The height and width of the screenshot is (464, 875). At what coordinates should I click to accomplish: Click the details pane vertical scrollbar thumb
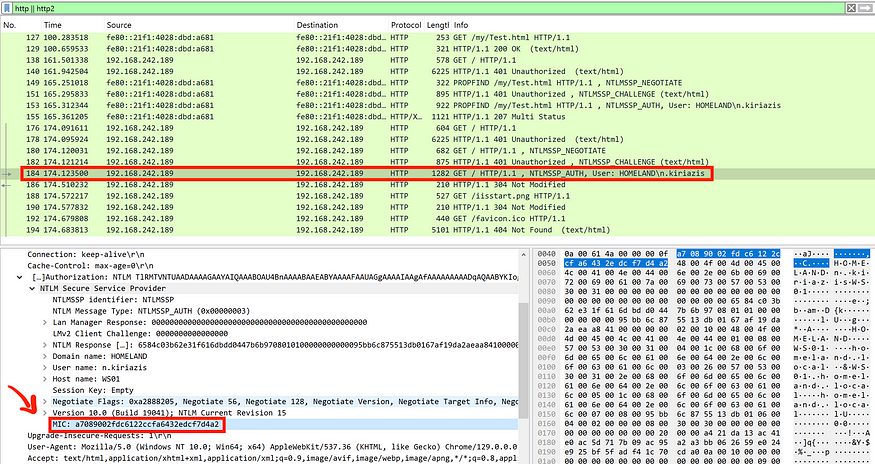pyautogui.click(x=523, y=360)
